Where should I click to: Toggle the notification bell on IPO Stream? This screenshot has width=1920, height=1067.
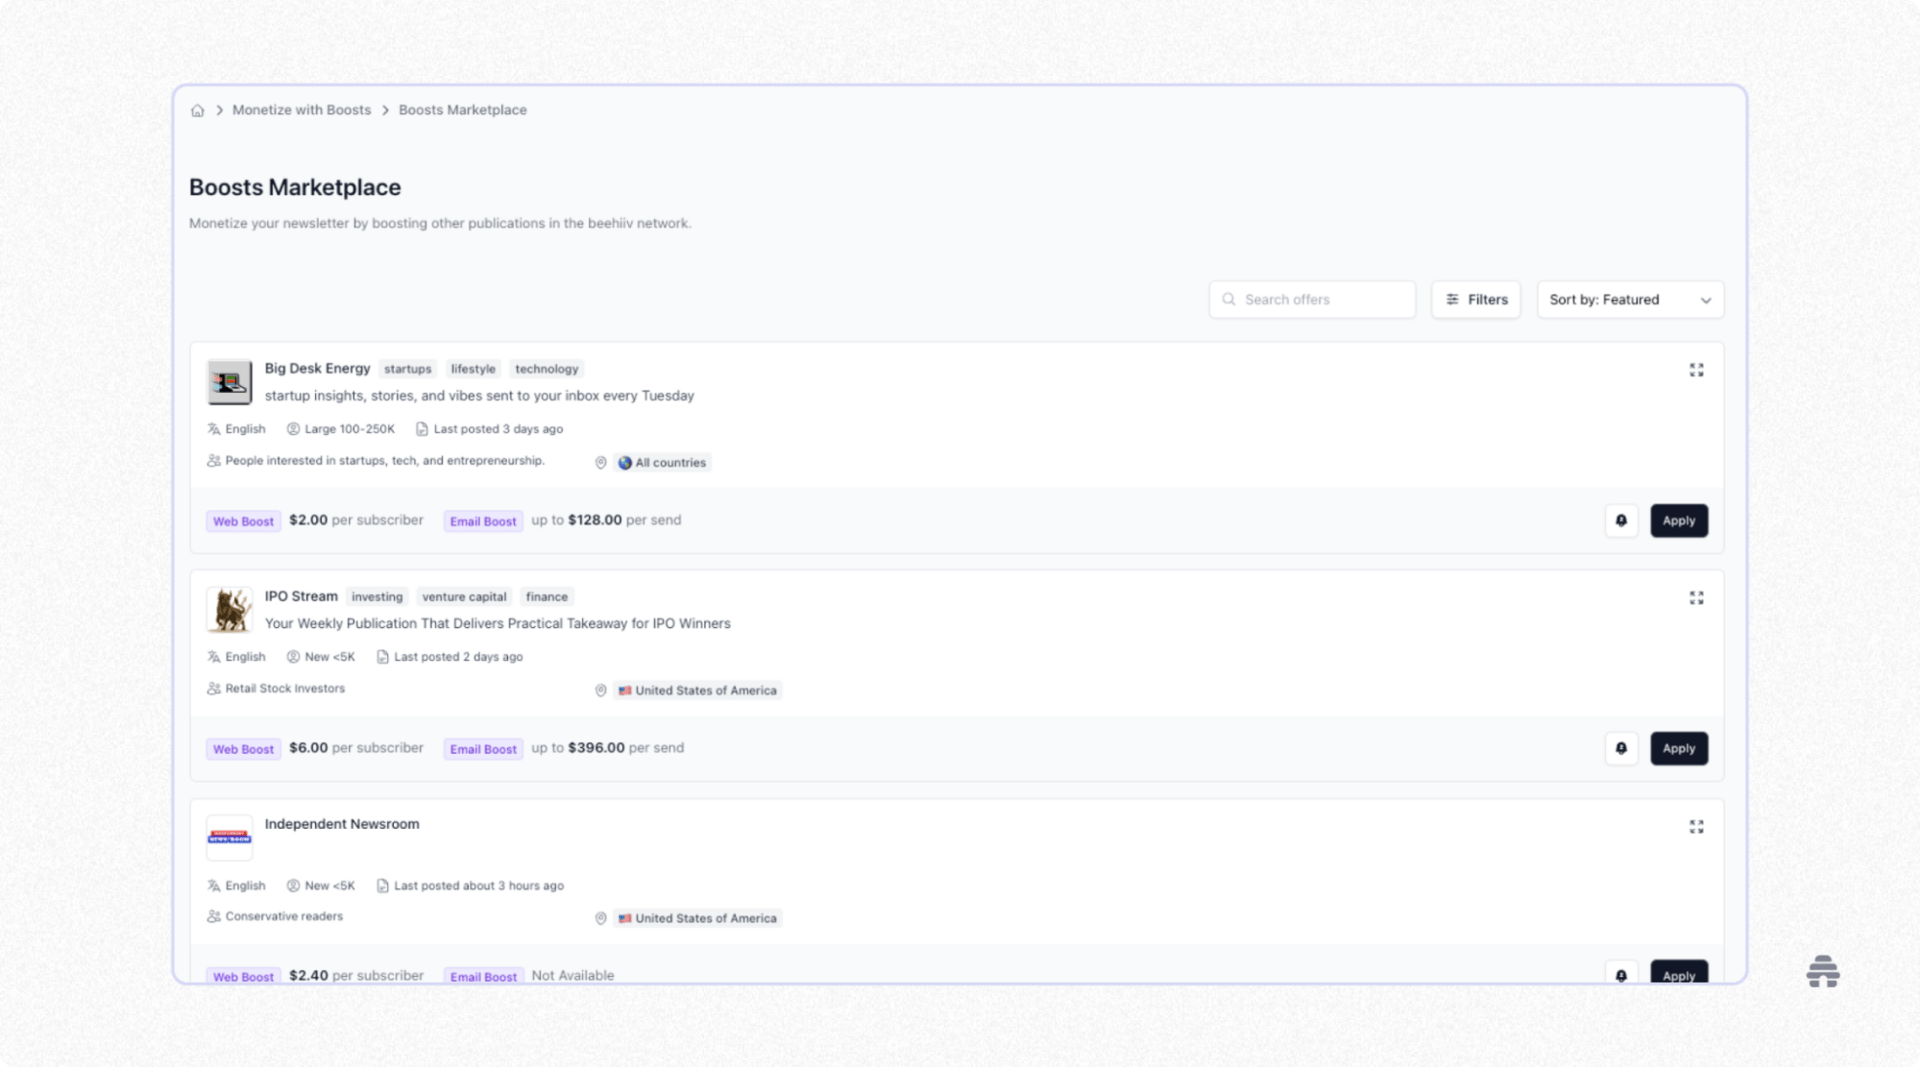pos(1621,748)
